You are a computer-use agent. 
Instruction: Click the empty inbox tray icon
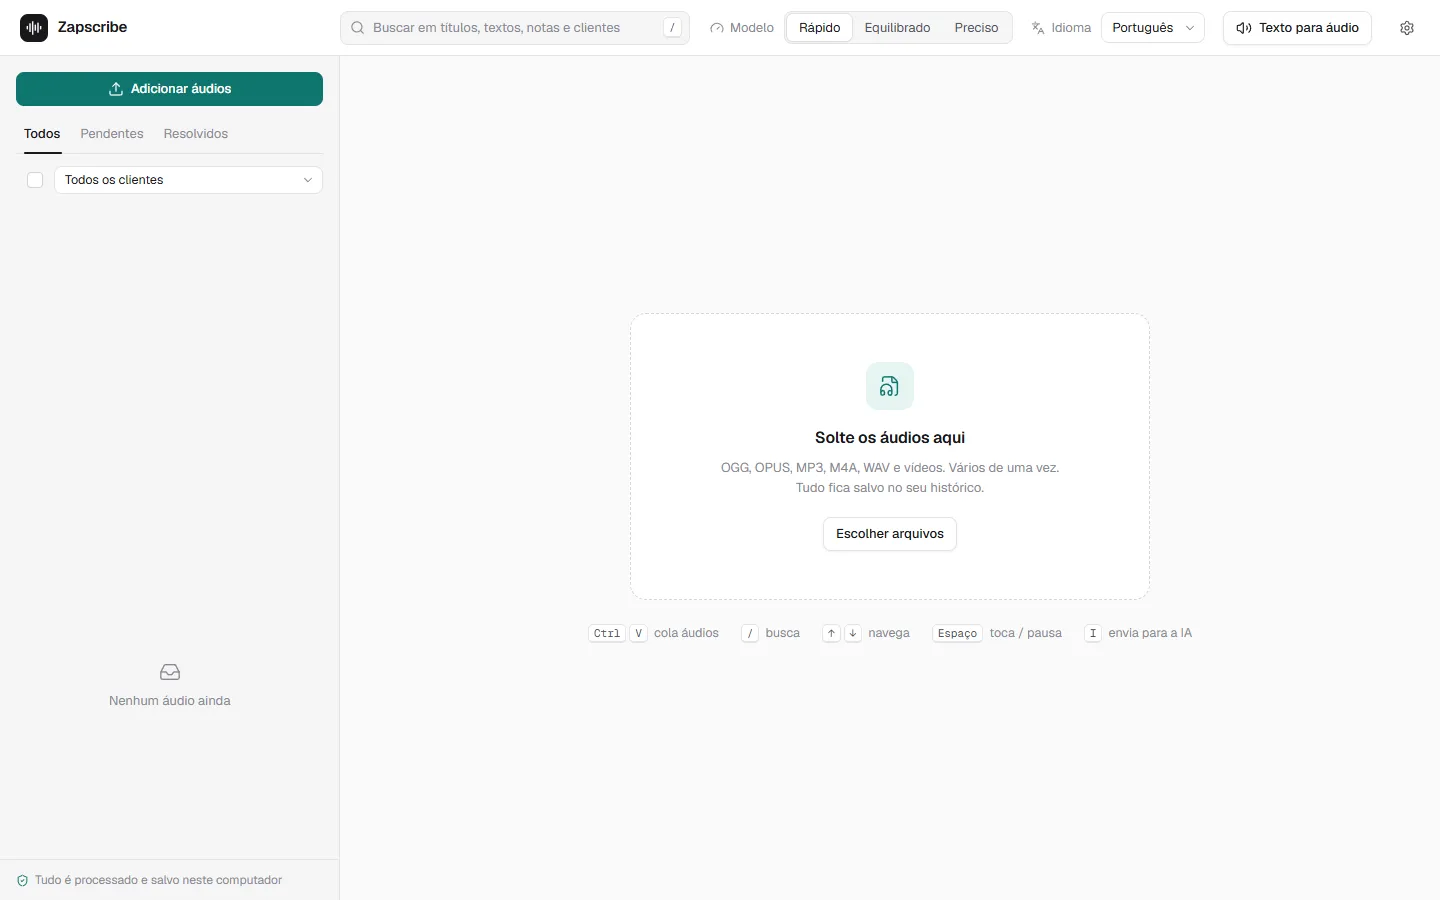click(170, 672)
